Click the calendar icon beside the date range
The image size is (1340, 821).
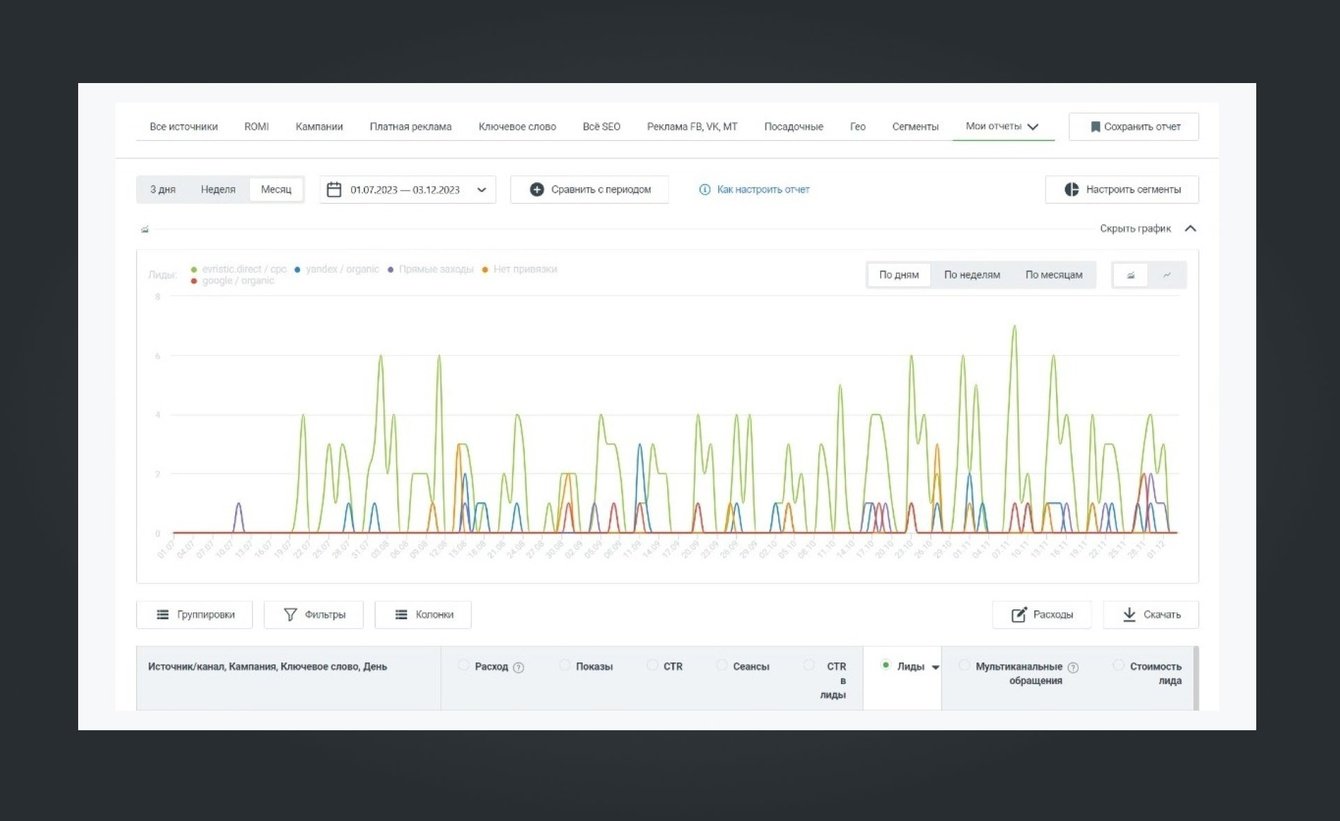tap(334, 189)
